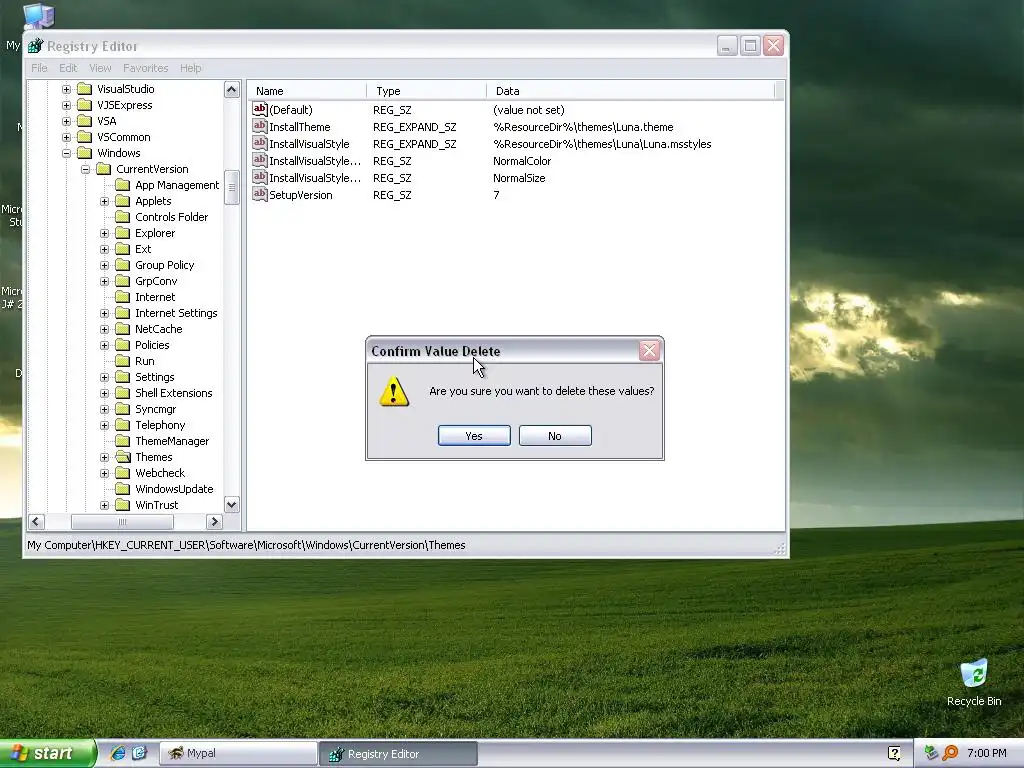Viewport: 1024px width, 768px height.
Task: Select the Controls Folder folder icon
Action: click(x=123, y=217)
